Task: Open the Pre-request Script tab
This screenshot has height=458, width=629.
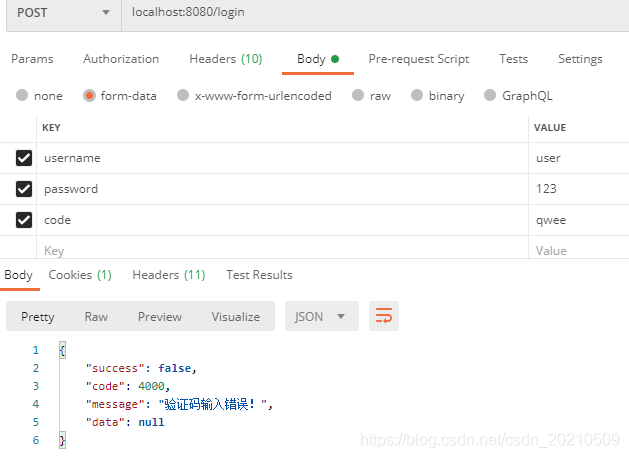Action: tap(419, 59)
